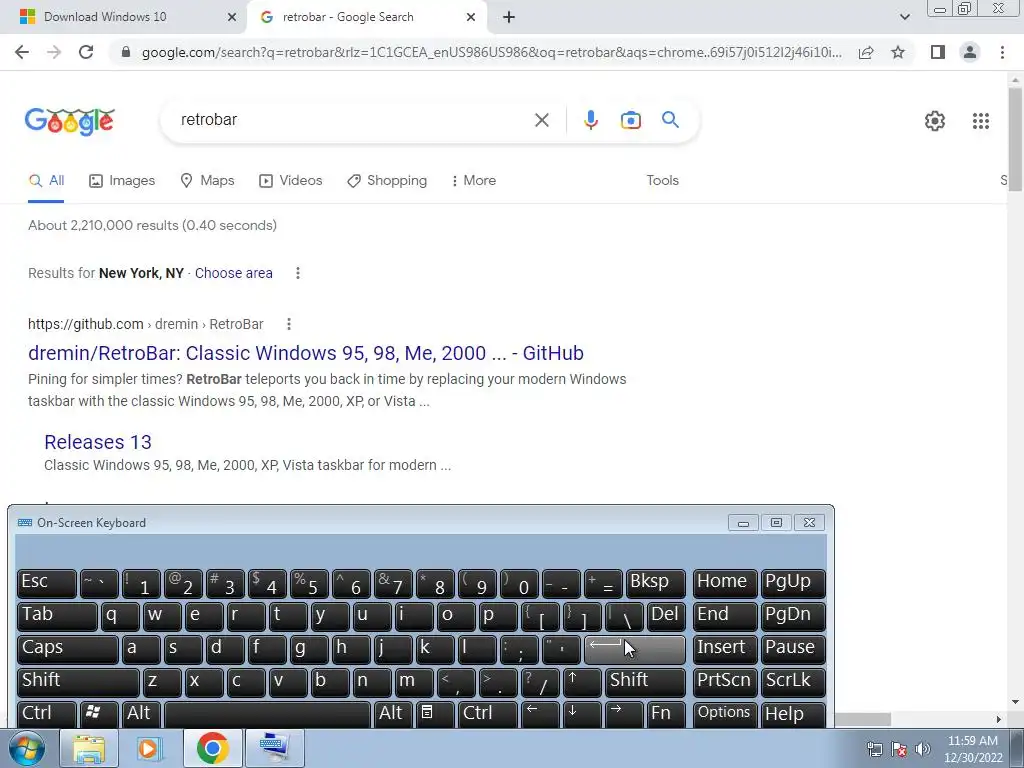Click Bksp key on On-Screen Keyboard

point(656,583)
